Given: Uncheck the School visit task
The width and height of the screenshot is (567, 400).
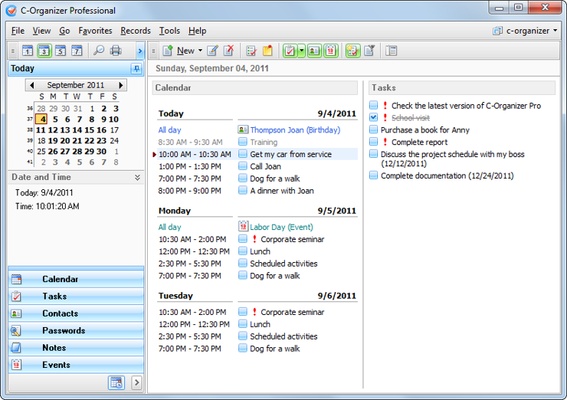Looking at the screenshot, I should click(x=374, y=117).
